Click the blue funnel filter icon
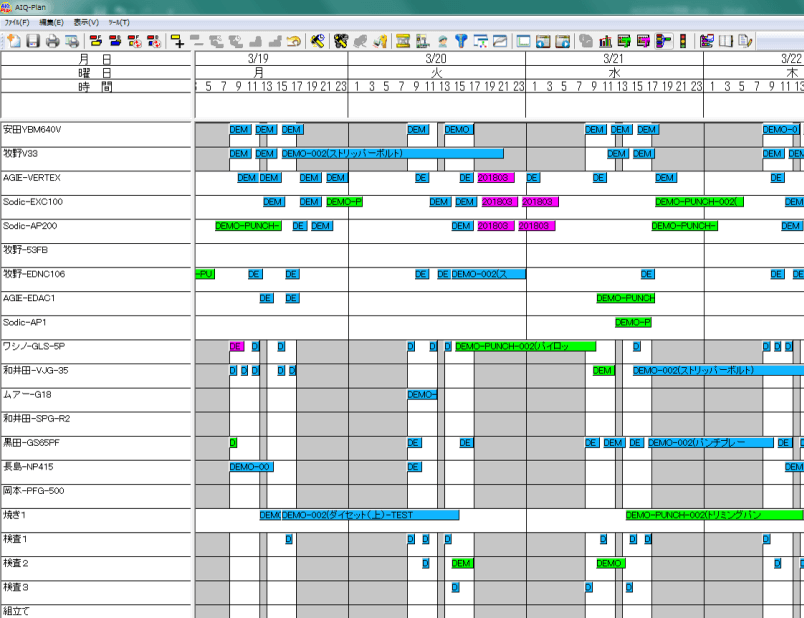 pos(461,41)
